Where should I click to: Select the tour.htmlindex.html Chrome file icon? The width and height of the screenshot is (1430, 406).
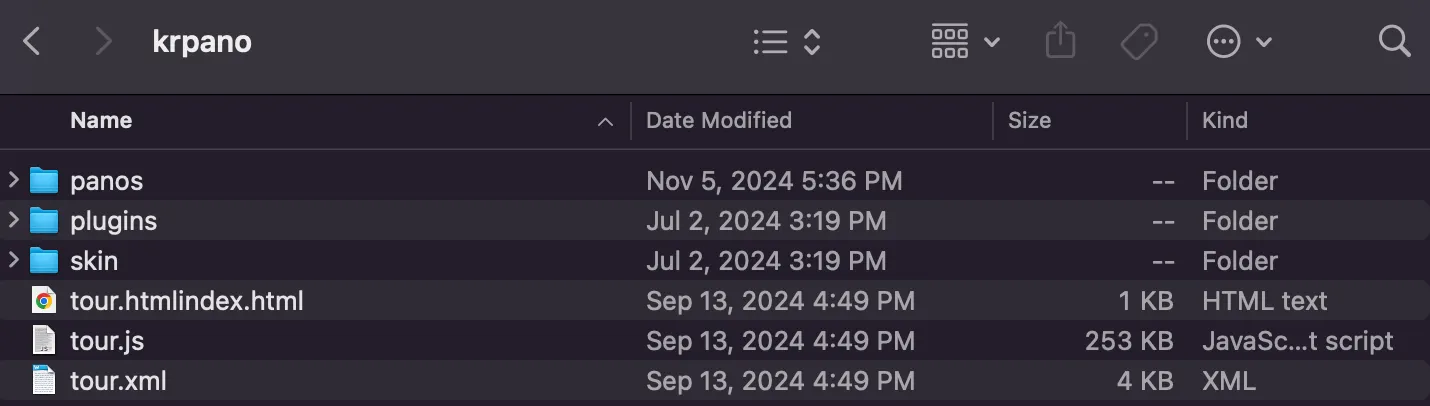click(44, 301)
